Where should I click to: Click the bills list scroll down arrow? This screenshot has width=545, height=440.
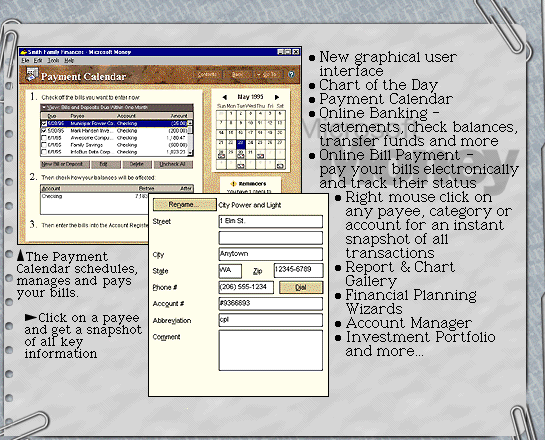[190, 152]
